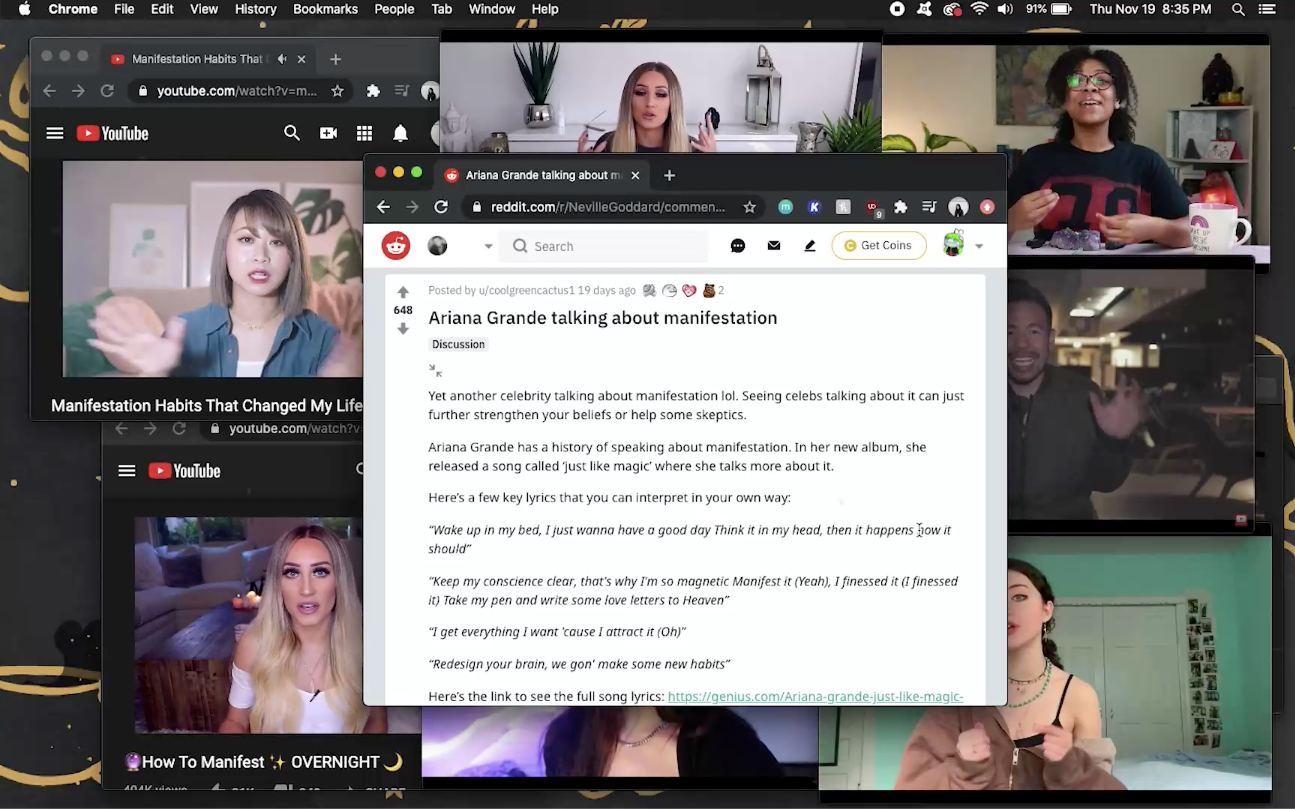Click YouTube logo in lower YouTube window

(x=184, y=471)
